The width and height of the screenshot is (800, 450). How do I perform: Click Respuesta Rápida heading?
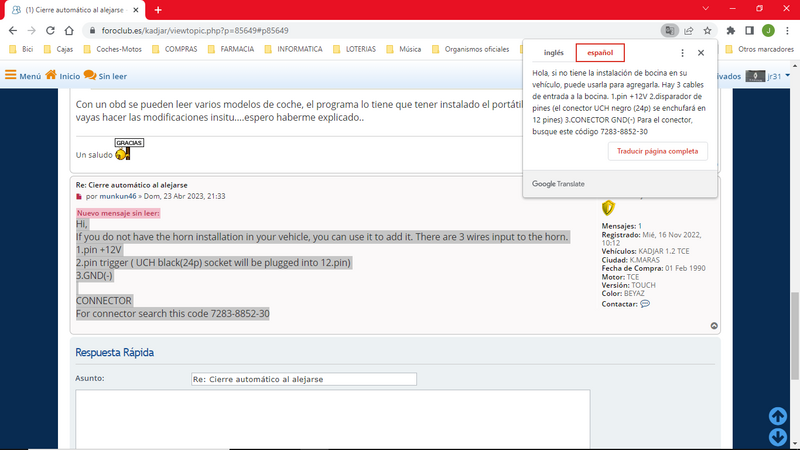coord(114,353)
